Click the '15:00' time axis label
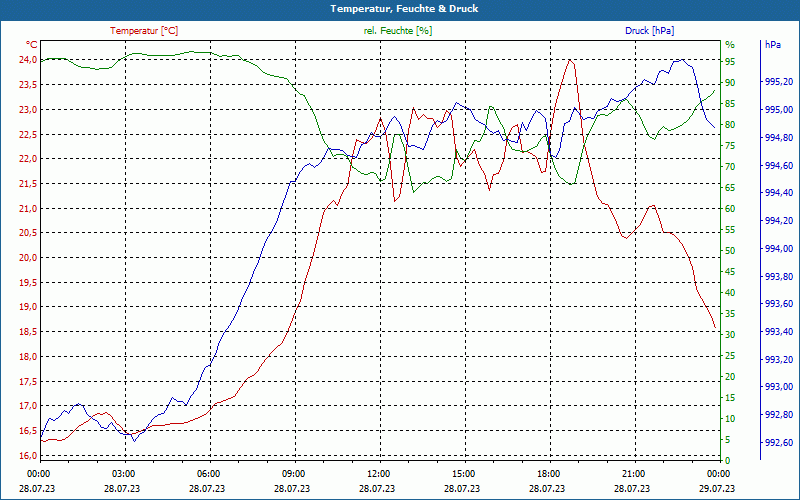This screenshot has width=800, height=500. [463, 474]
